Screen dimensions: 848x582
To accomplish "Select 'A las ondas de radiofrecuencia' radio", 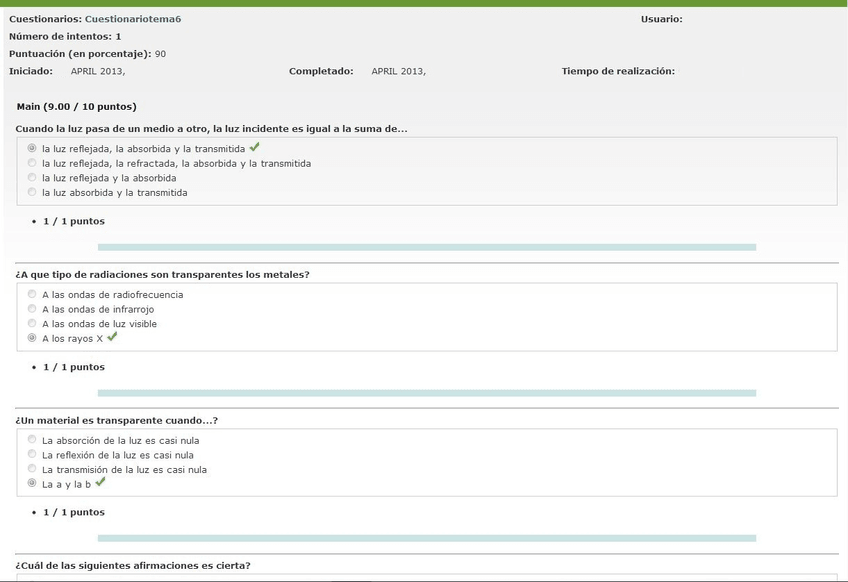I will point(32,294).
